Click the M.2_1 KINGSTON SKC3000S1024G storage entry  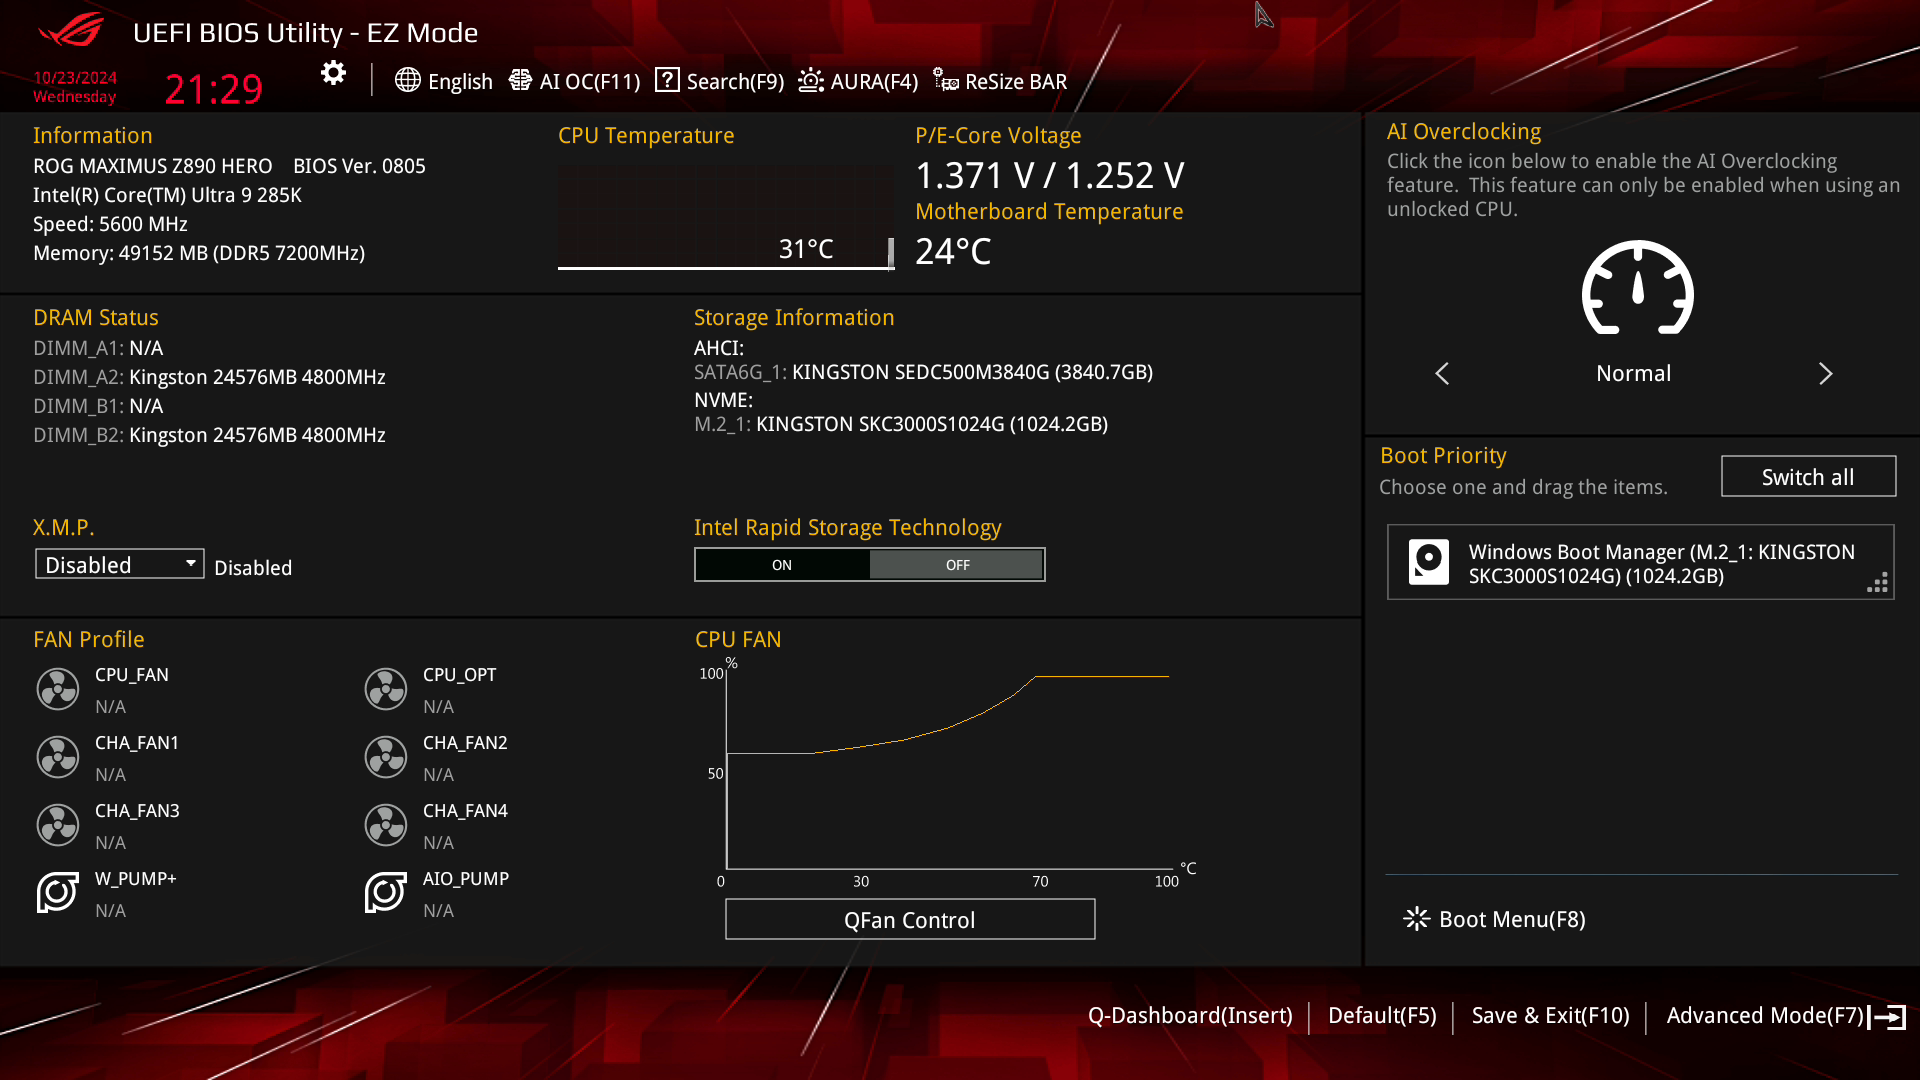point(901,424)
